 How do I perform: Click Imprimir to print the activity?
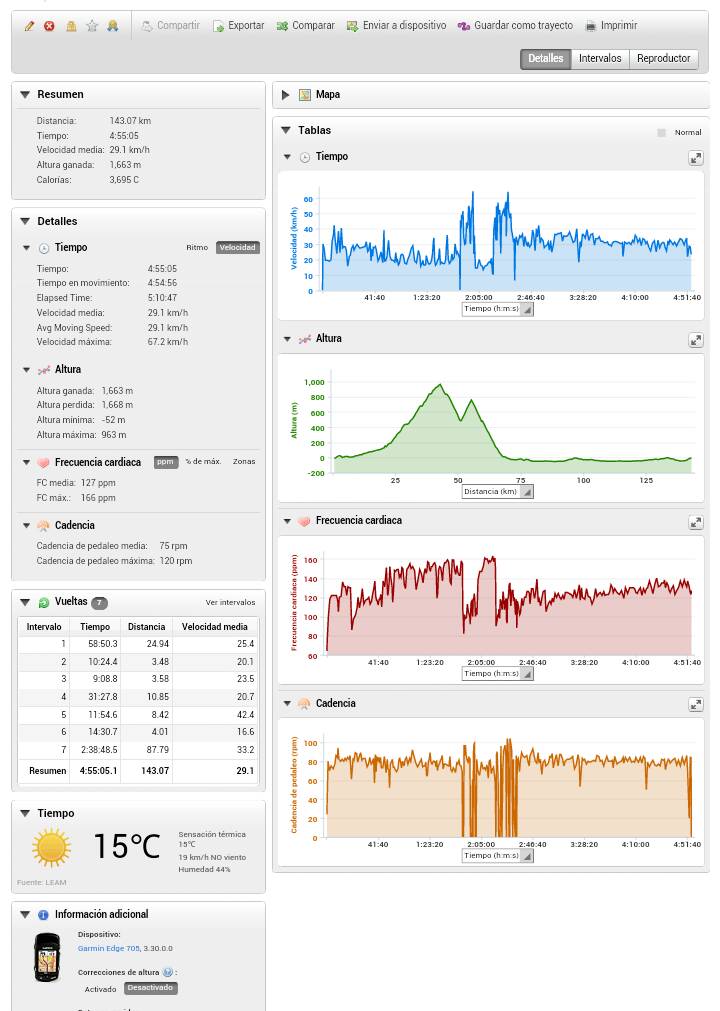click(x=610, y=26)
